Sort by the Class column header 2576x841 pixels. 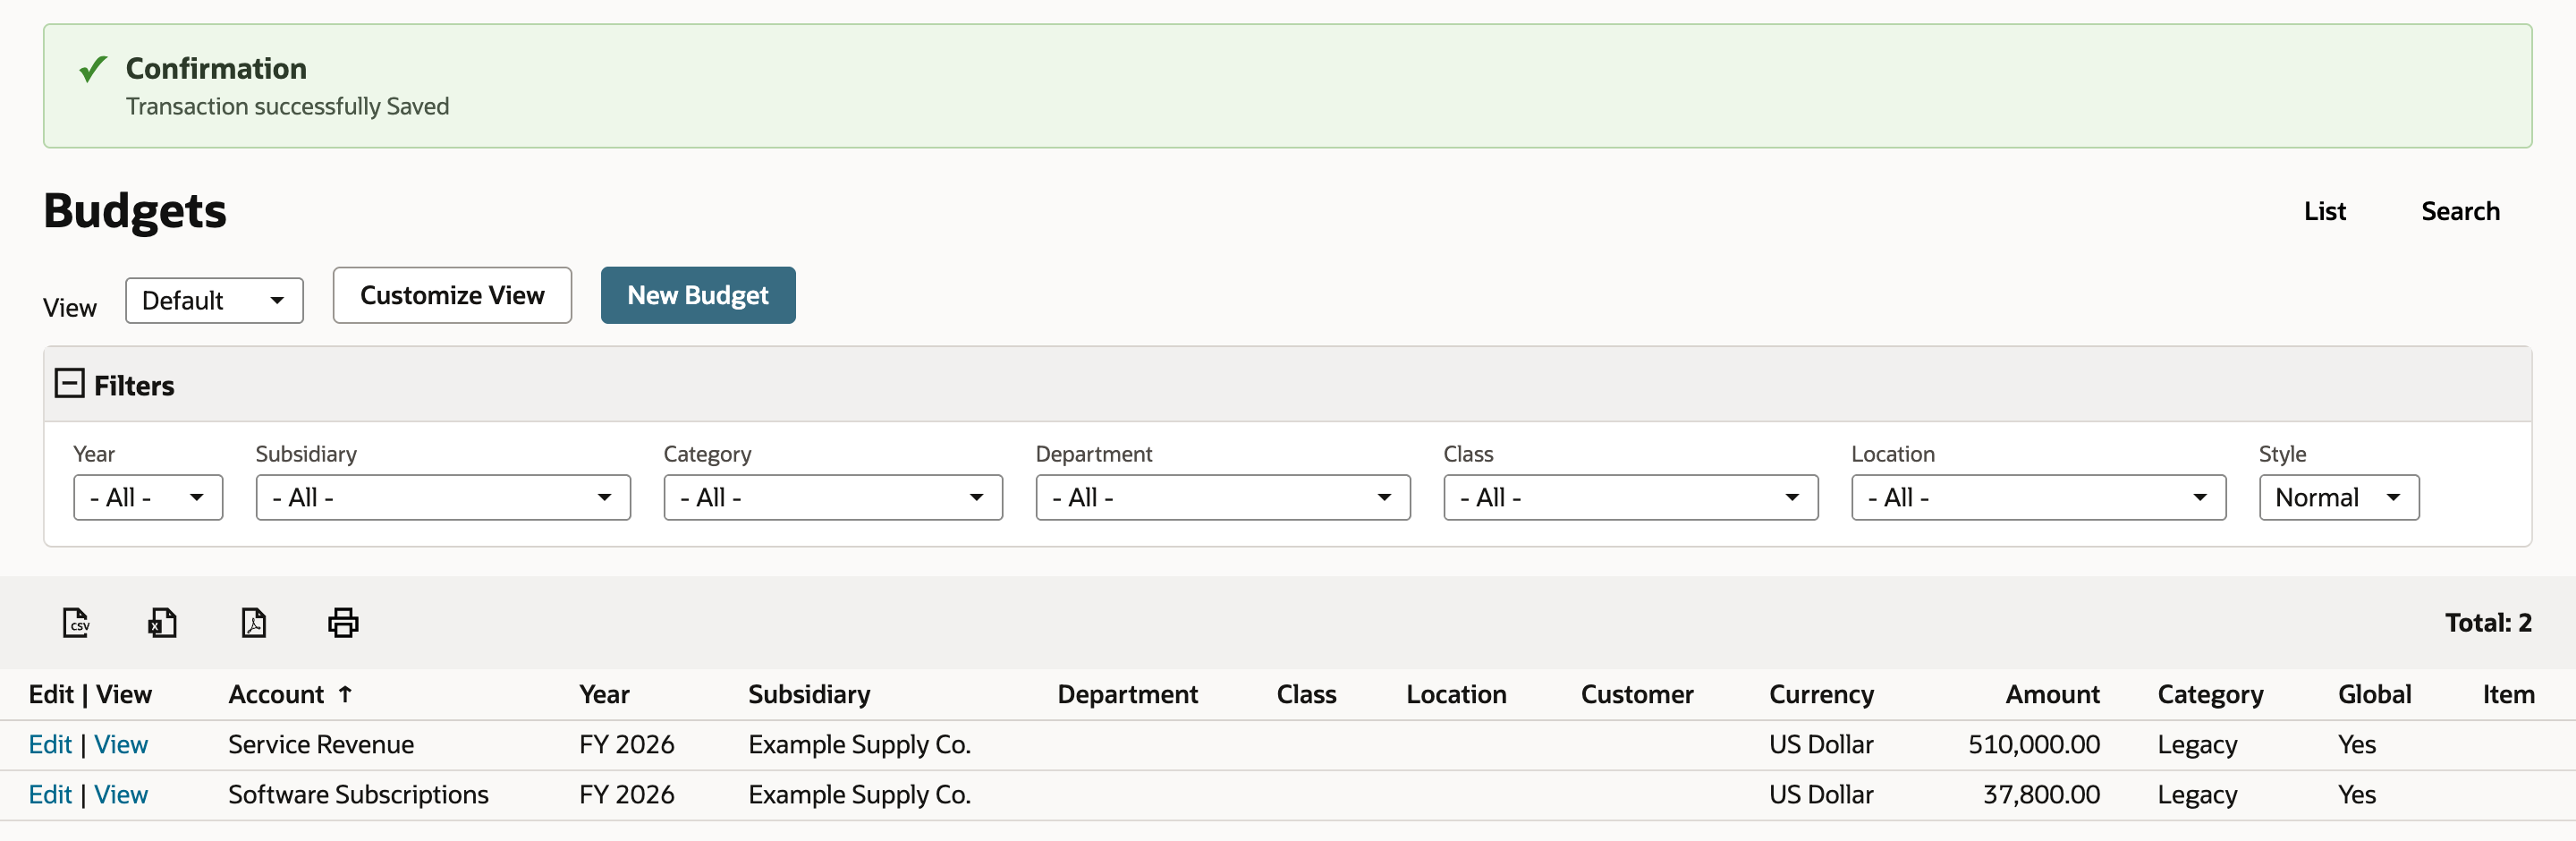click(1306, 694)
